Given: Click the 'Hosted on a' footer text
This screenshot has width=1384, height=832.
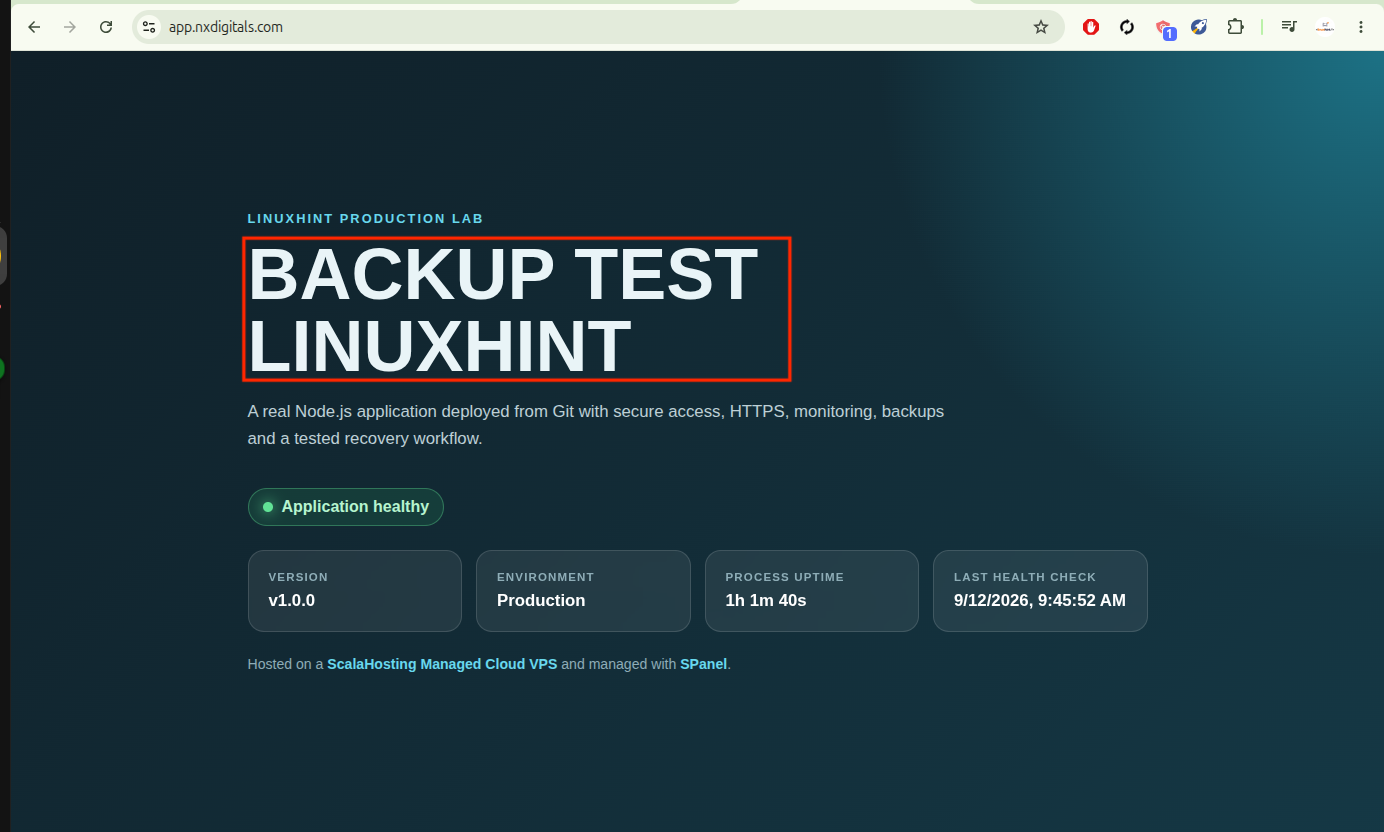Looking at the screenshot, I should (x=286, y=664).
